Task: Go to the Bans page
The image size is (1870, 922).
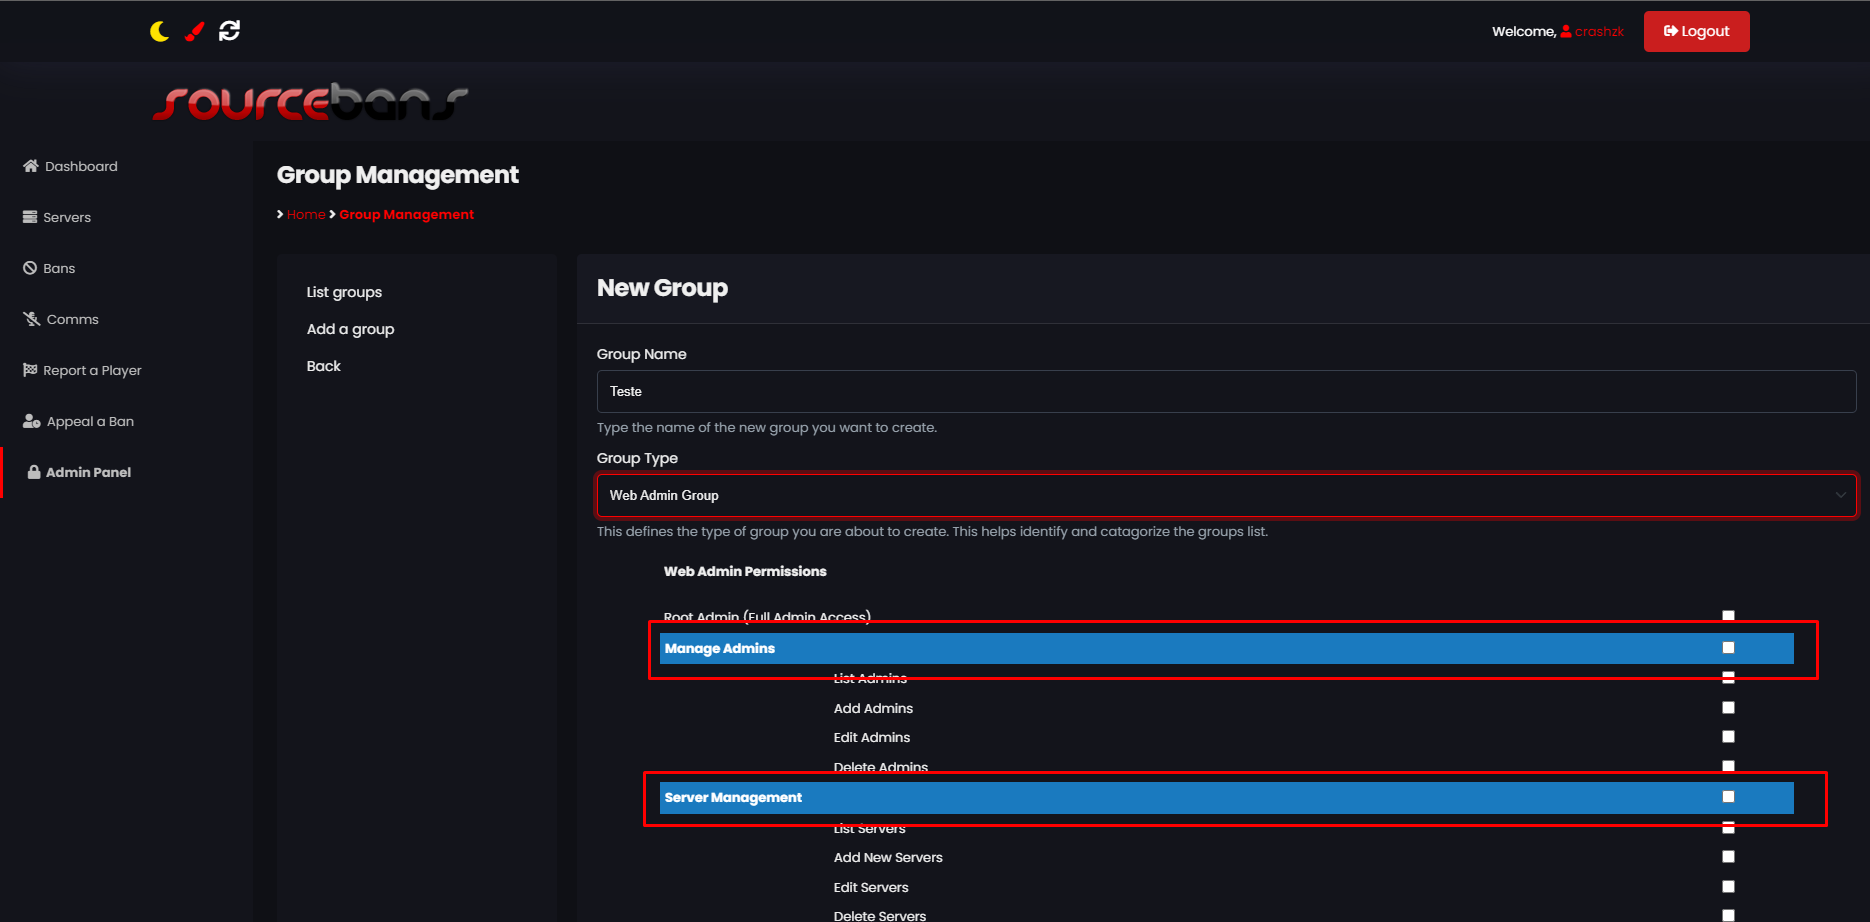Action: click(x=49, y=268)
